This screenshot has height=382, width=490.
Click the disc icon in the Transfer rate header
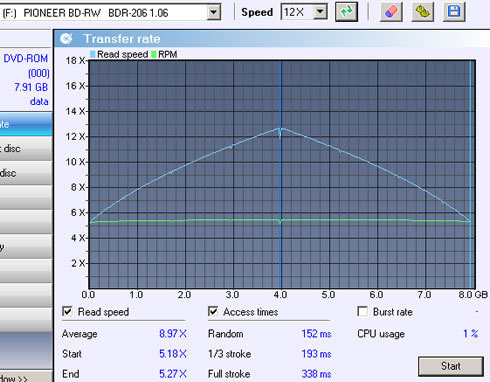tap(66, 39)
